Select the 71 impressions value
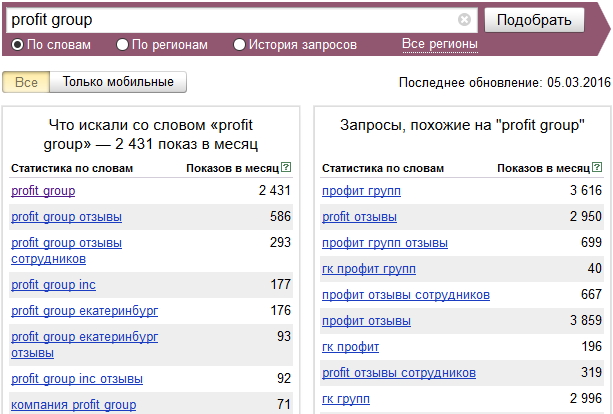The width and height of the screenshot is (613, 414). point(284,404)
